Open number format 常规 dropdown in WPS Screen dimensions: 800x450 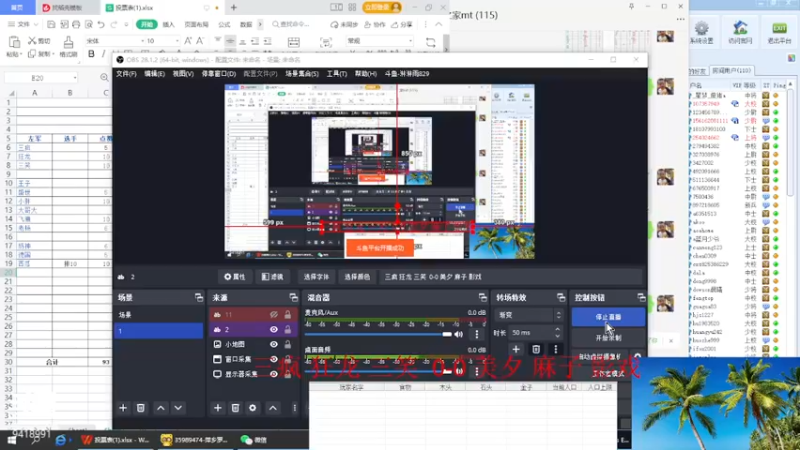[410, 41]
